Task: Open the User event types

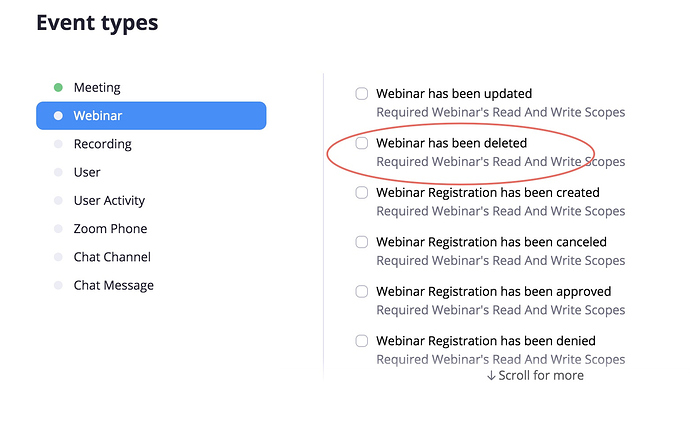Action: [87, 172]
